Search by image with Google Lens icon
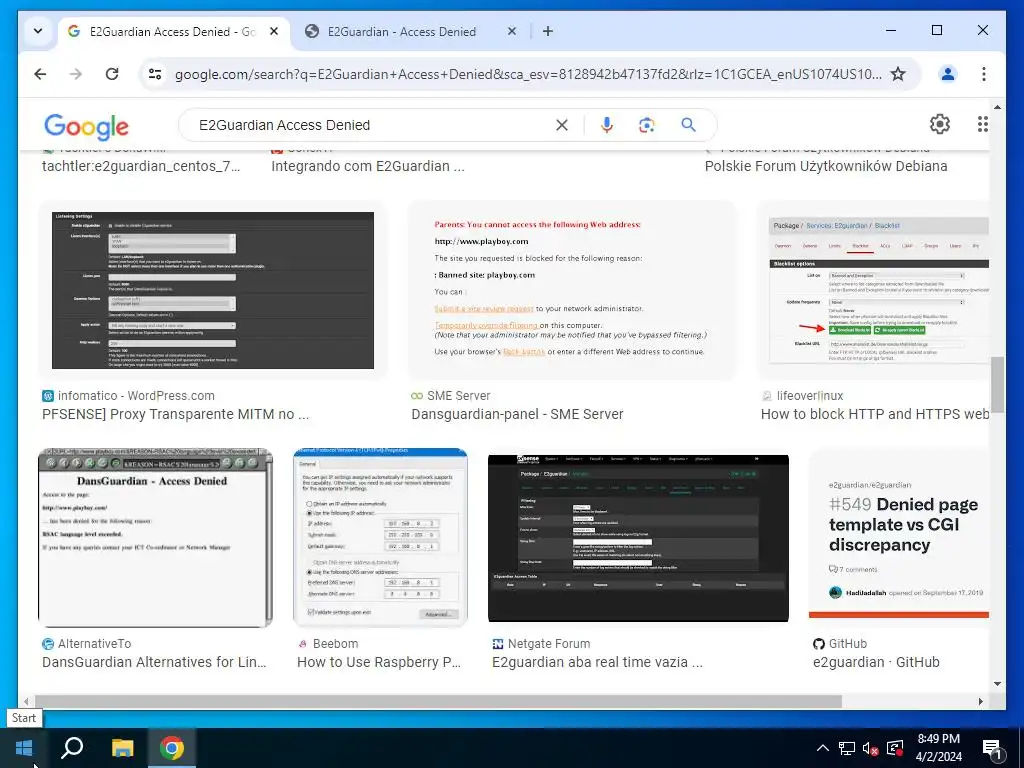Screen dimensions: 1024x768 click(x=647, y=125)
